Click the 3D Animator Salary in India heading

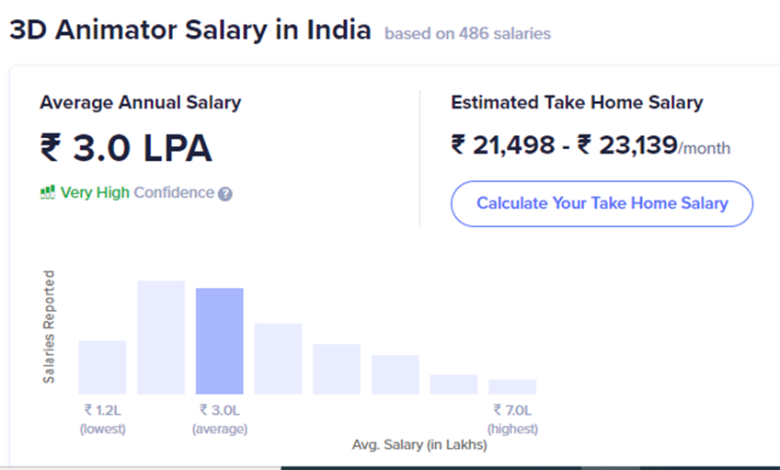pyautogui.click(x=191, y=30)
